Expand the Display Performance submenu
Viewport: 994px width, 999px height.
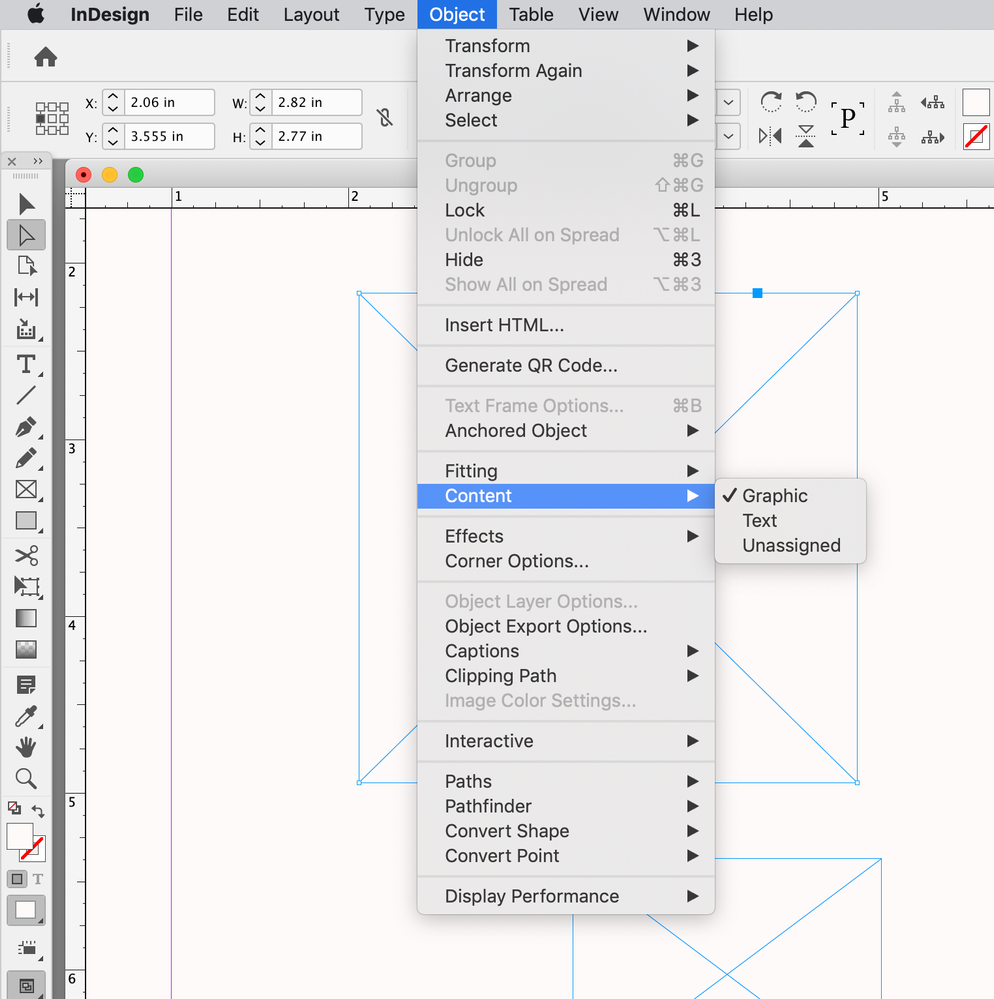pos(566,896)
